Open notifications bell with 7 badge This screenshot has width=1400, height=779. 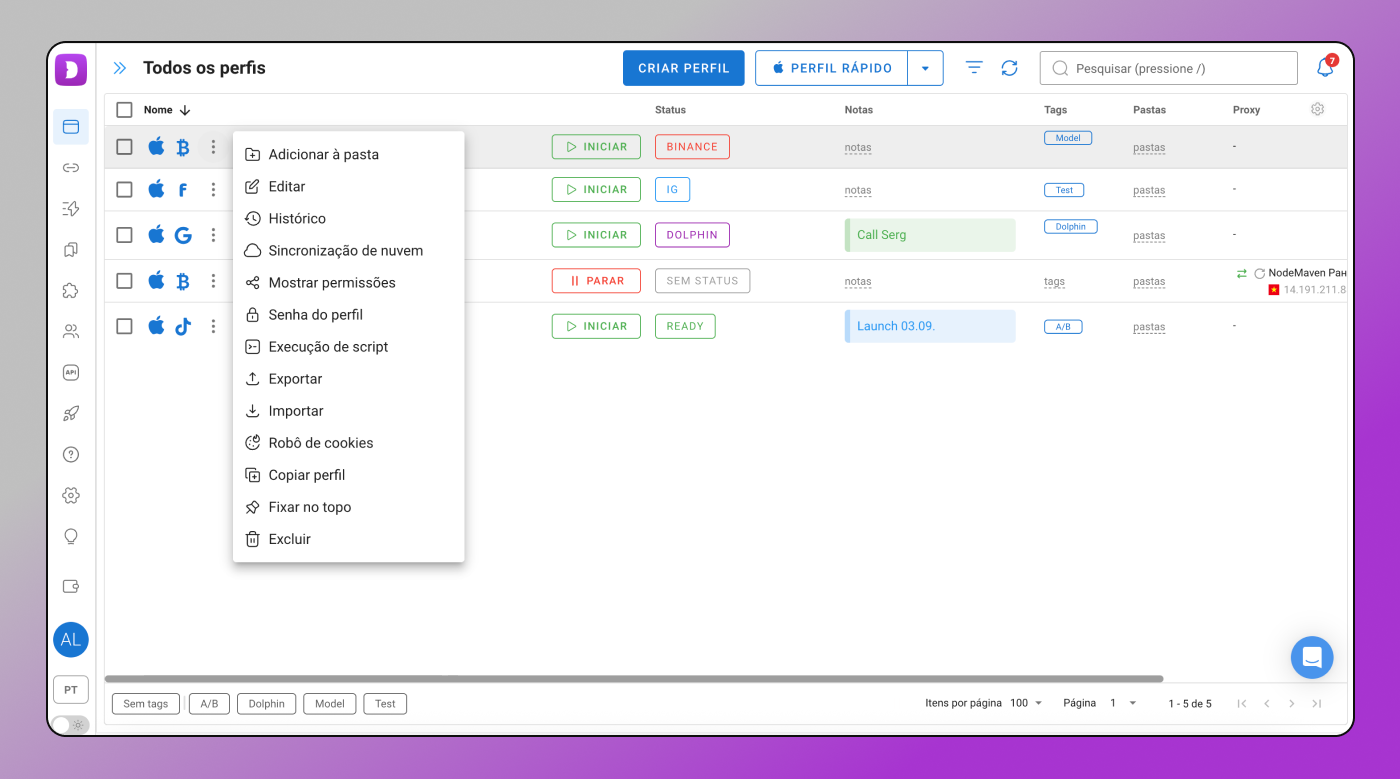1325,67
